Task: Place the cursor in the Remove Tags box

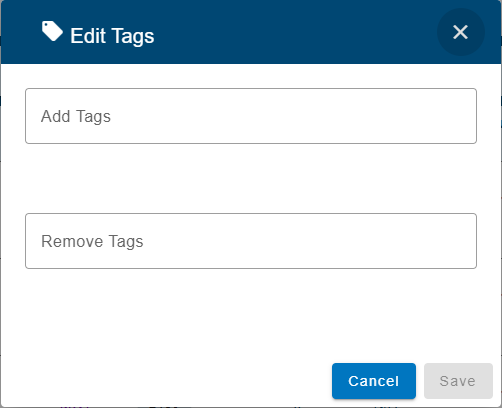Action: (251, 241)
